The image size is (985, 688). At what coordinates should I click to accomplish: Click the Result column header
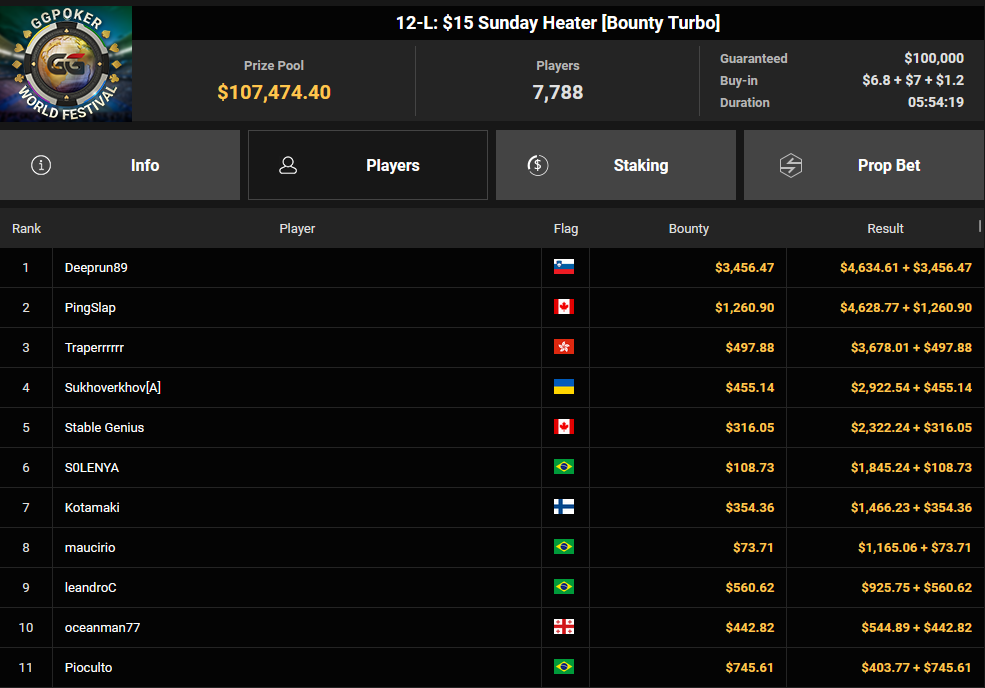885,229
